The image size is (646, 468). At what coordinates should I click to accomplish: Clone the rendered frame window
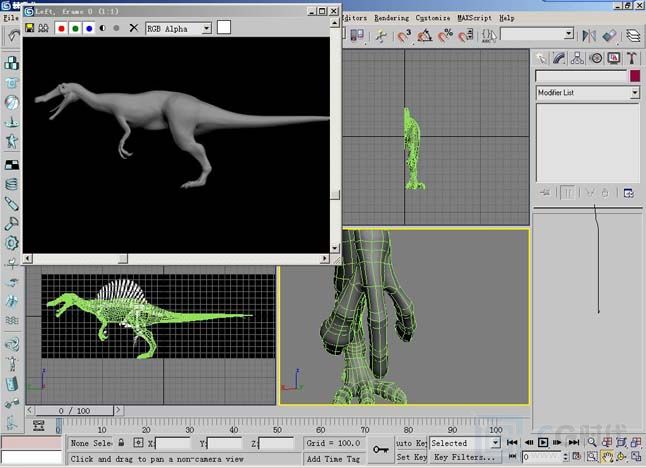pos(43,28)
